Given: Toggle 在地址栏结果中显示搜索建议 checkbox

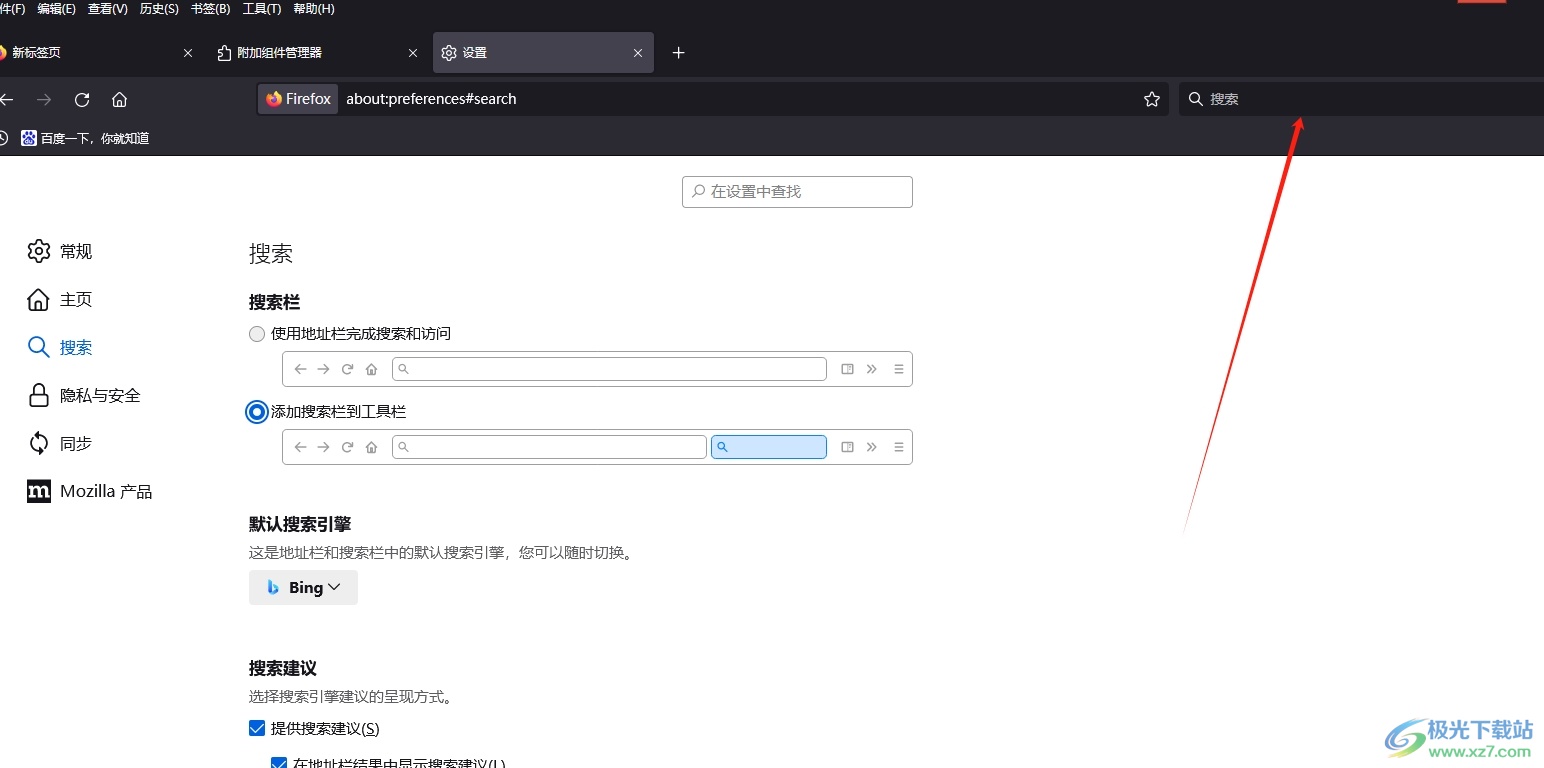Looking at the screenshot, I should tap(279, 763).
